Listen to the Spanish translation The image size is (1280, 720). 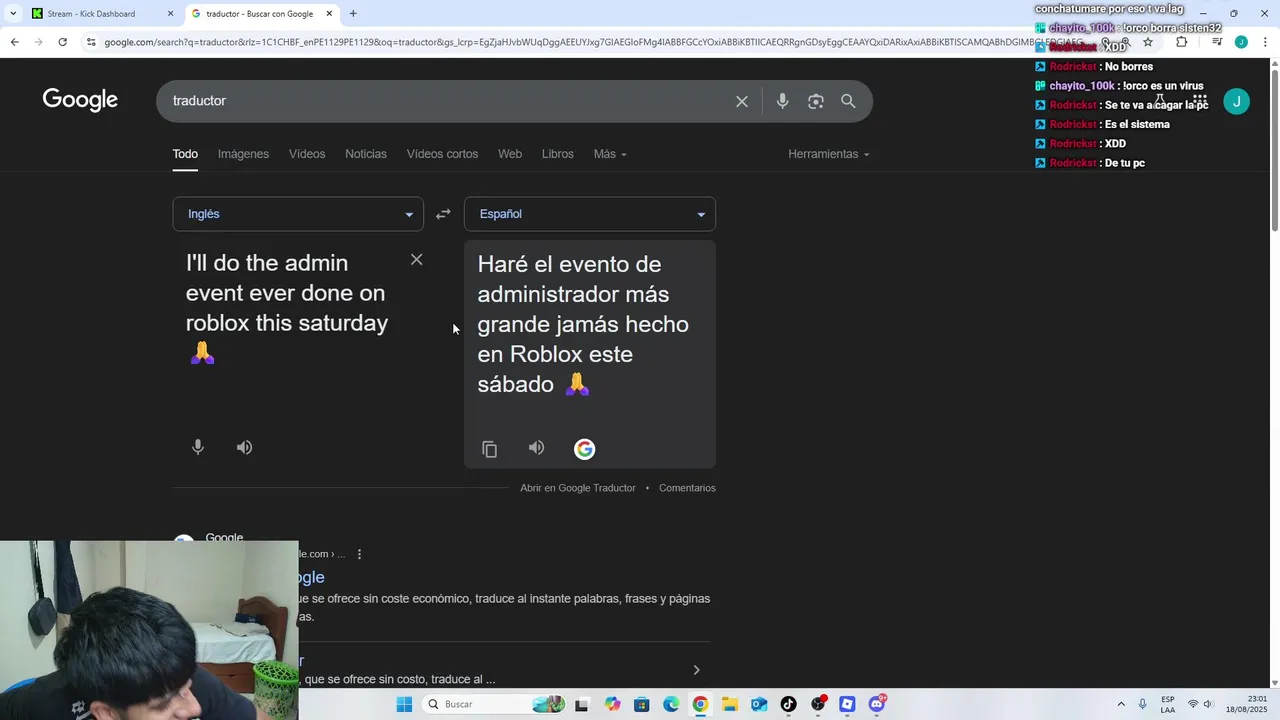pyautogui.click(x=536, y=448)
